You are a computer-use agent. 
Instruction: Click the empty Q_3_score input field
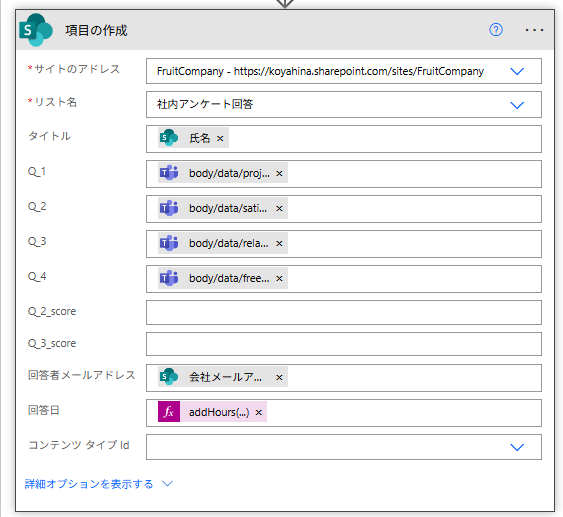point(344,344)
